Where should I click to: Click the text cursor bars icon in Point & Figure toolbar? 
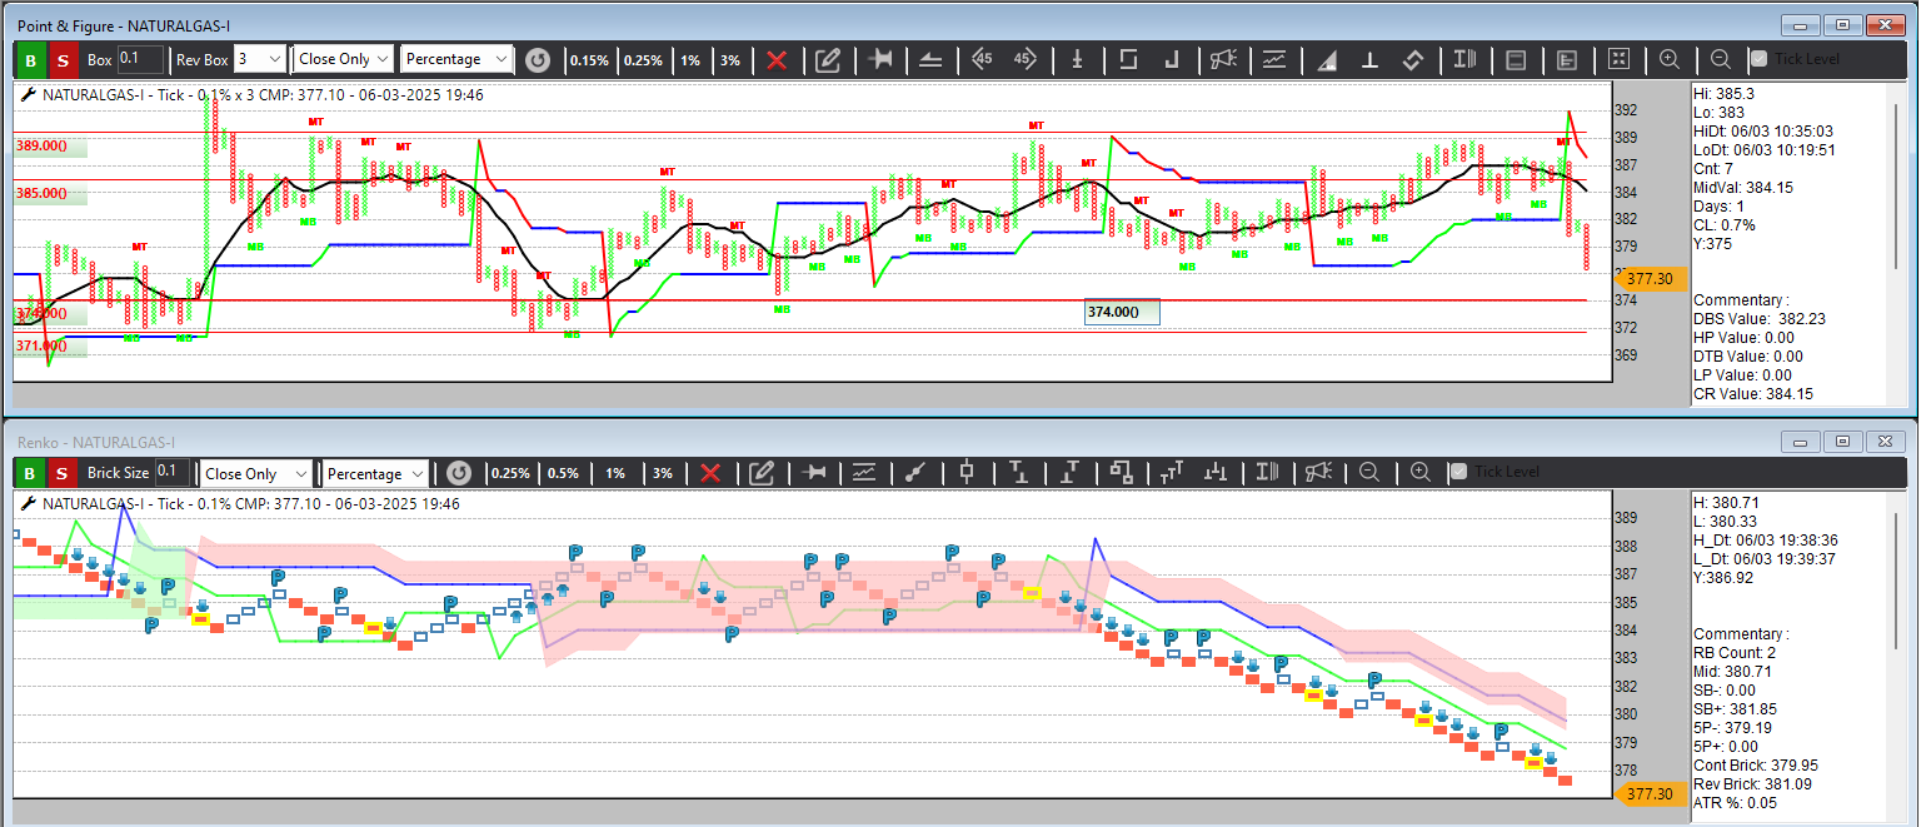coord(1465,59)
